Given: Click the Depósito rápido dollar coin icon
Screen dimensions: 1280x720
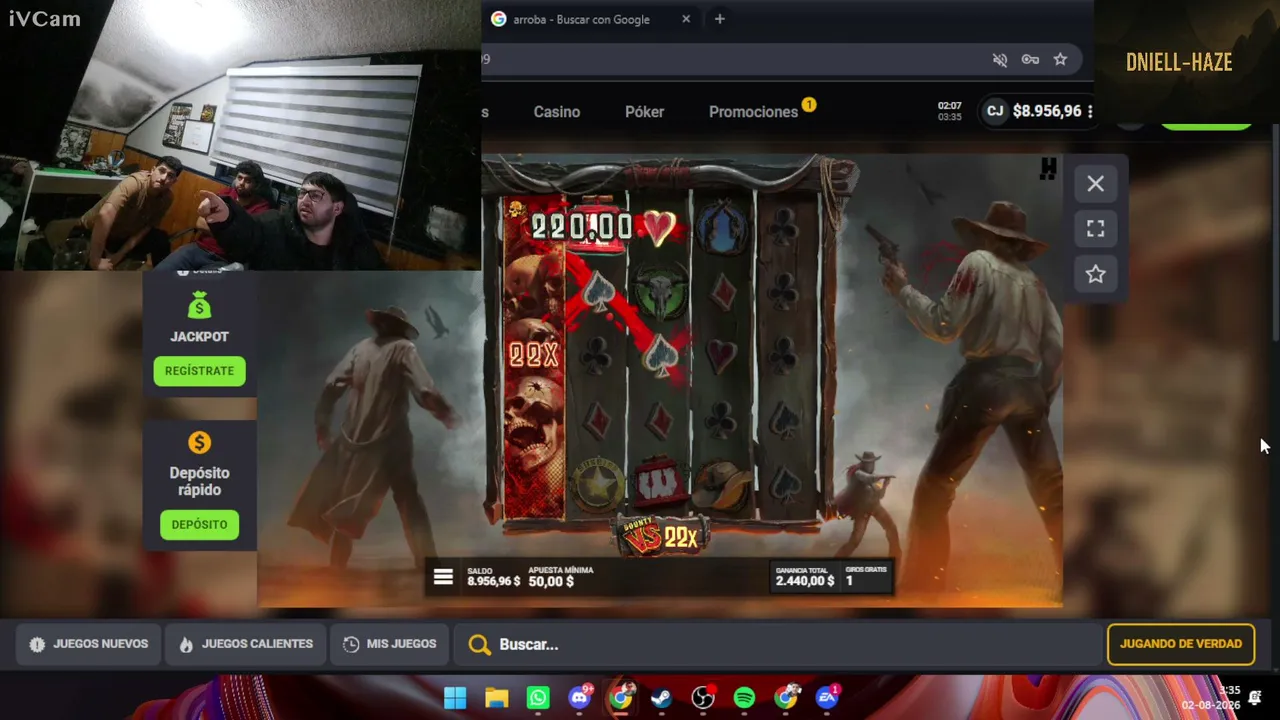Looking at the screenshot, I should click(199, 443).
